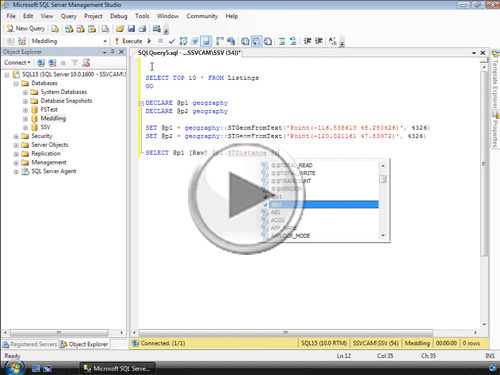Expand the SSV database node

pos(25,127)
